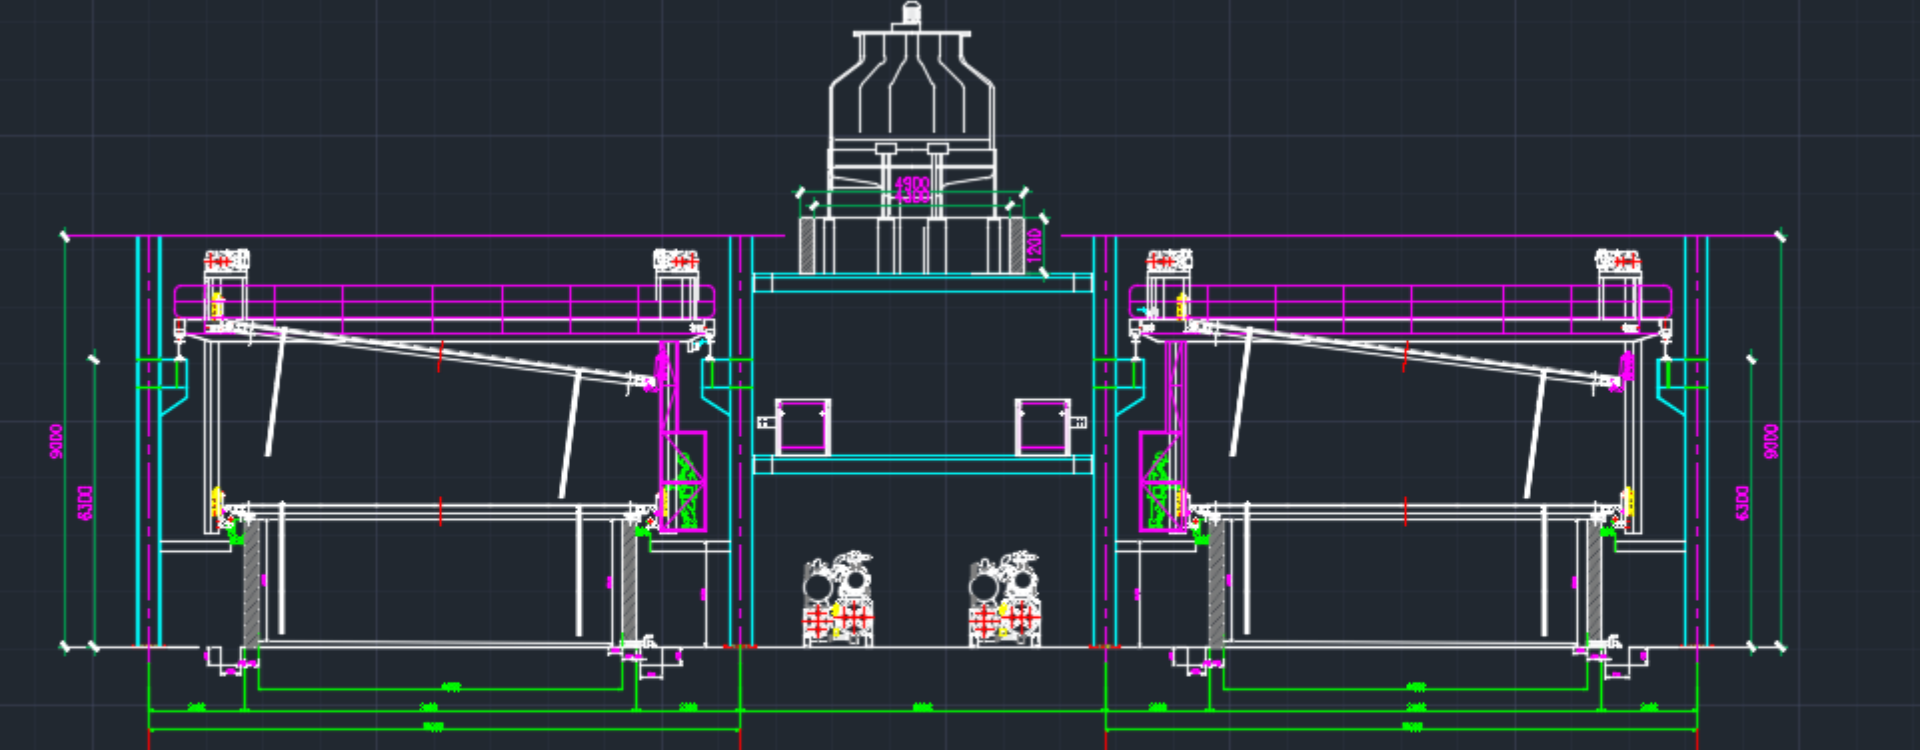Select the hatched left support of cooling tower
Screen dimensions: 1920x750
[807, 245]
